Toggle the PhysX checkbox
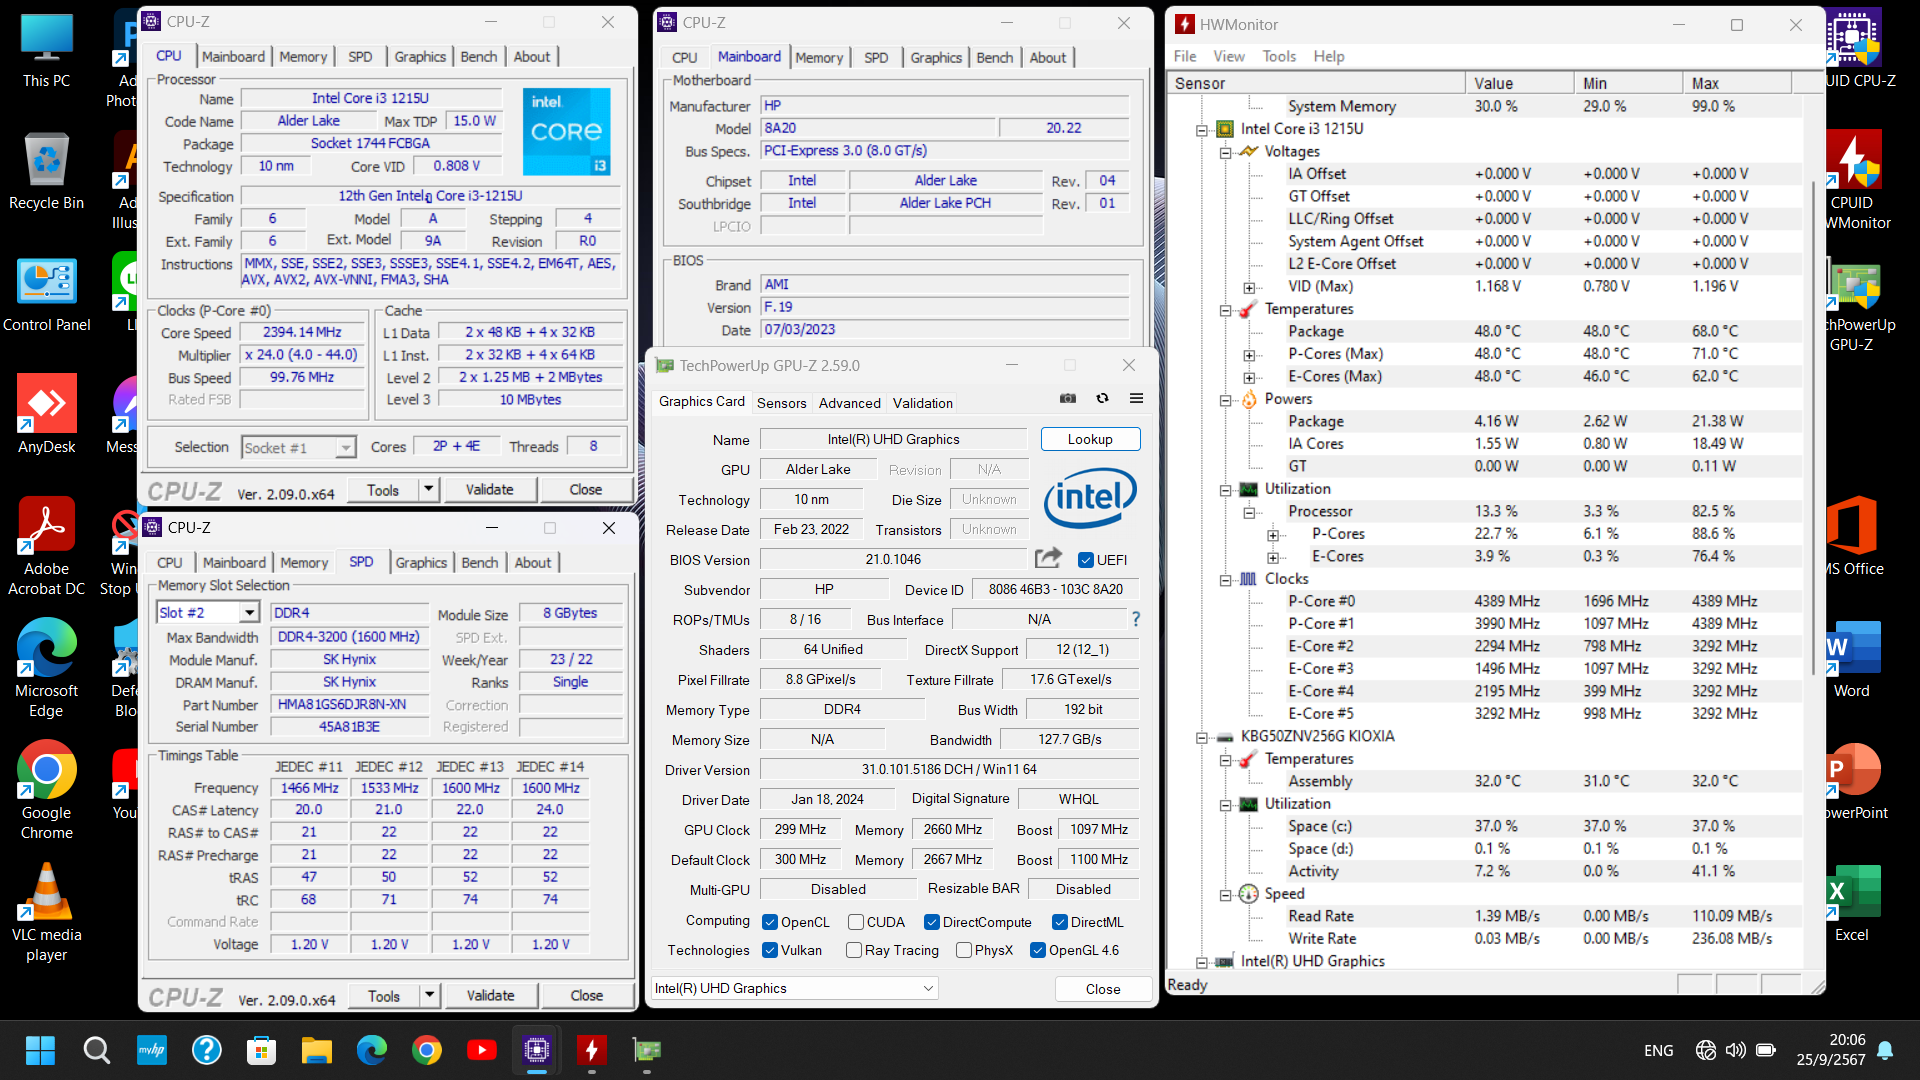The image size is (1920, 1080). pyautogui.click(x=964, y=950)
